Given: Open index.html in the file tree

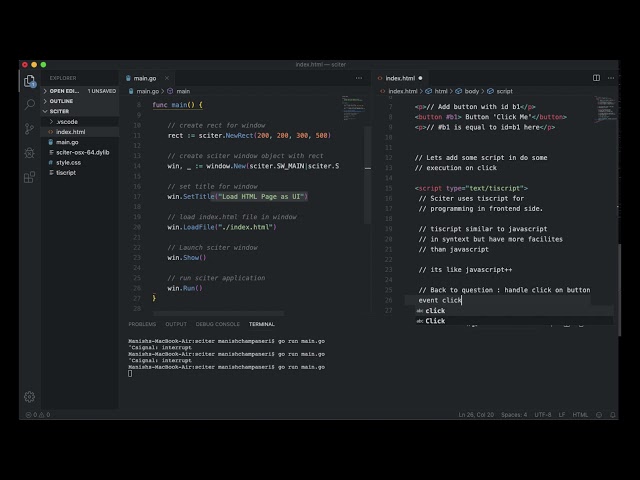Looking at the screenshot, I should 80,132.
